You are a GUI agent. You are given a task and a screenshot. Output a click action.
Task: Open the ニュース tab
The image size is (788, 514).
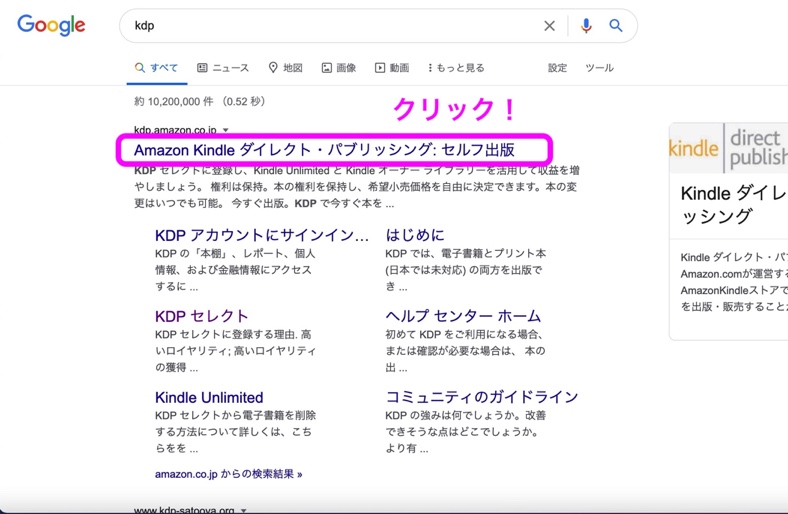(x=223, y=68)
